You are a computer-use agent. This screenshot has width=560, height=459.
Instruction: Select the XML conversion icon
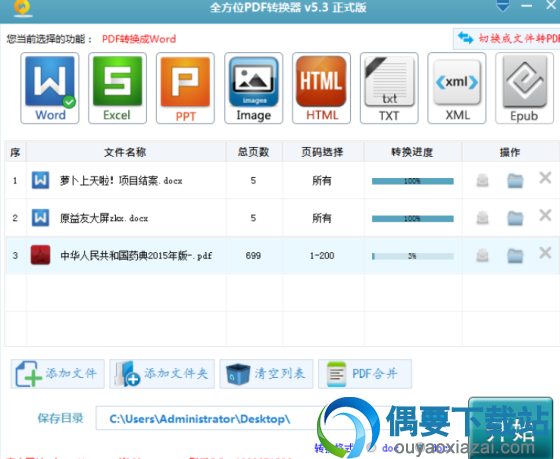457,88
